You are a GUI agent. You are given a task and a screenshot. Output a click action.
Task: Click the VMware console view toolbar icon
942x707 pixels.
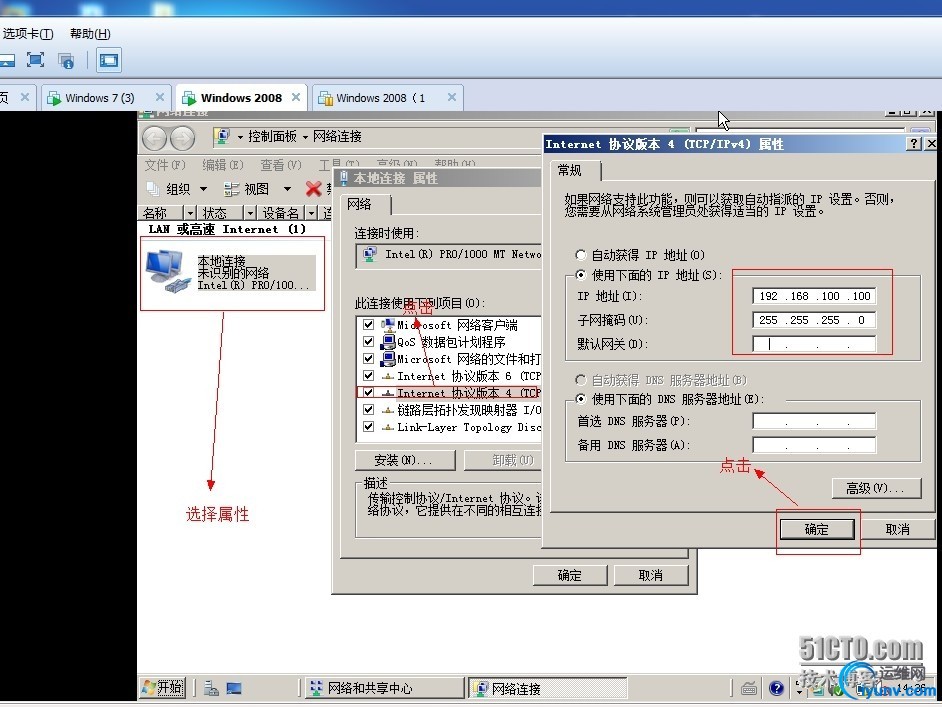[x=109, y=60]
